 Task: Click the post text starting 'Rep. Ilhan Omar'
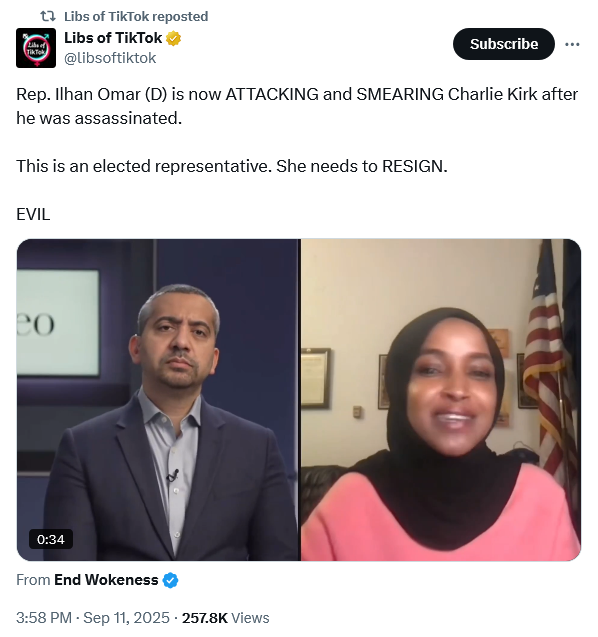coord(297,106)
